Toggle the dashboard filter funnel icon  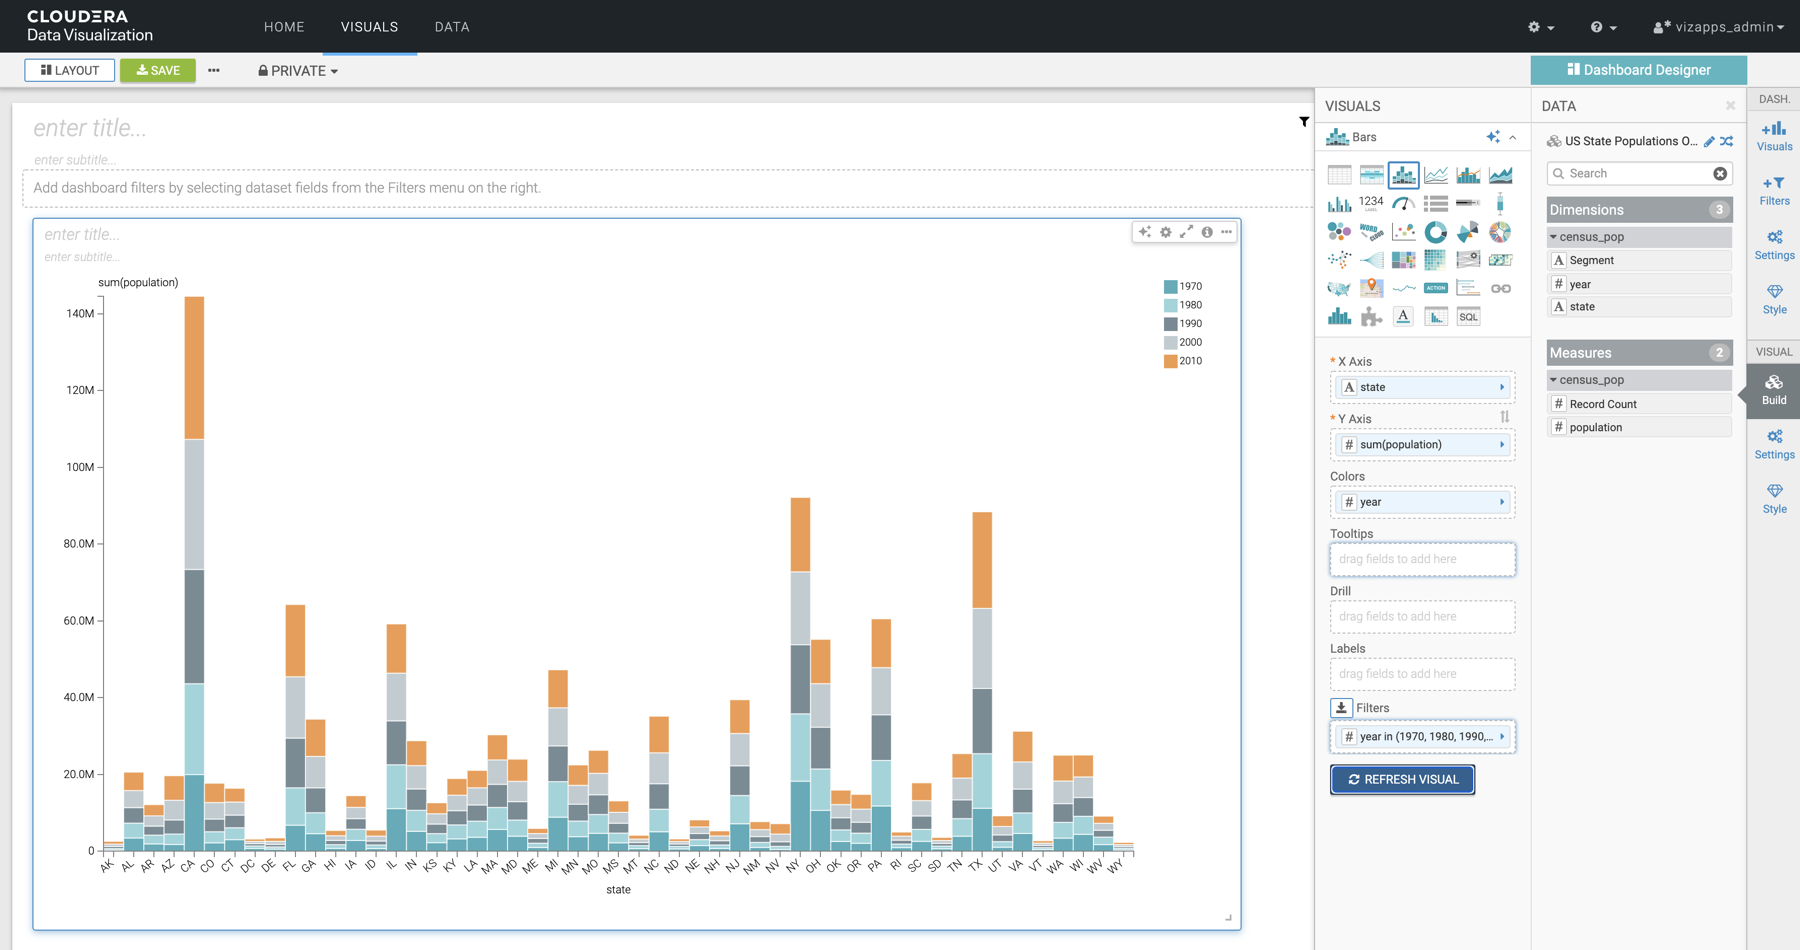tap(1304, 122)
